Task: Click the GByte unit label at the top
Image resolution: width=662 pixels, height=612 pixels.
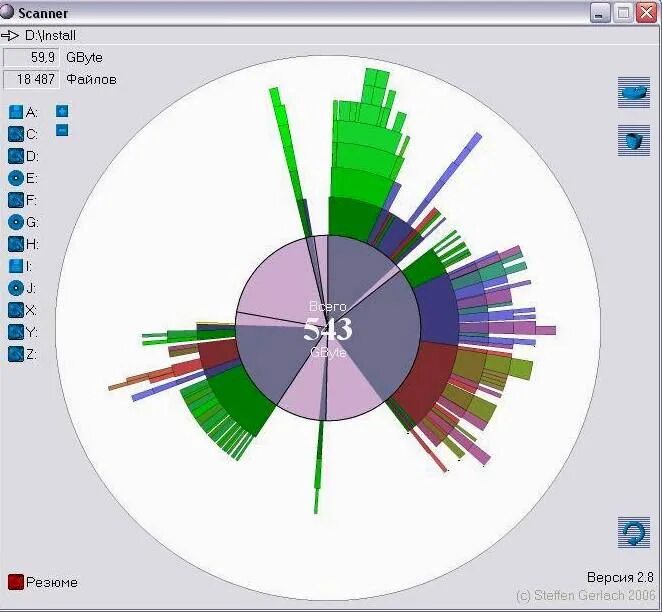Action: click(84, 58)
